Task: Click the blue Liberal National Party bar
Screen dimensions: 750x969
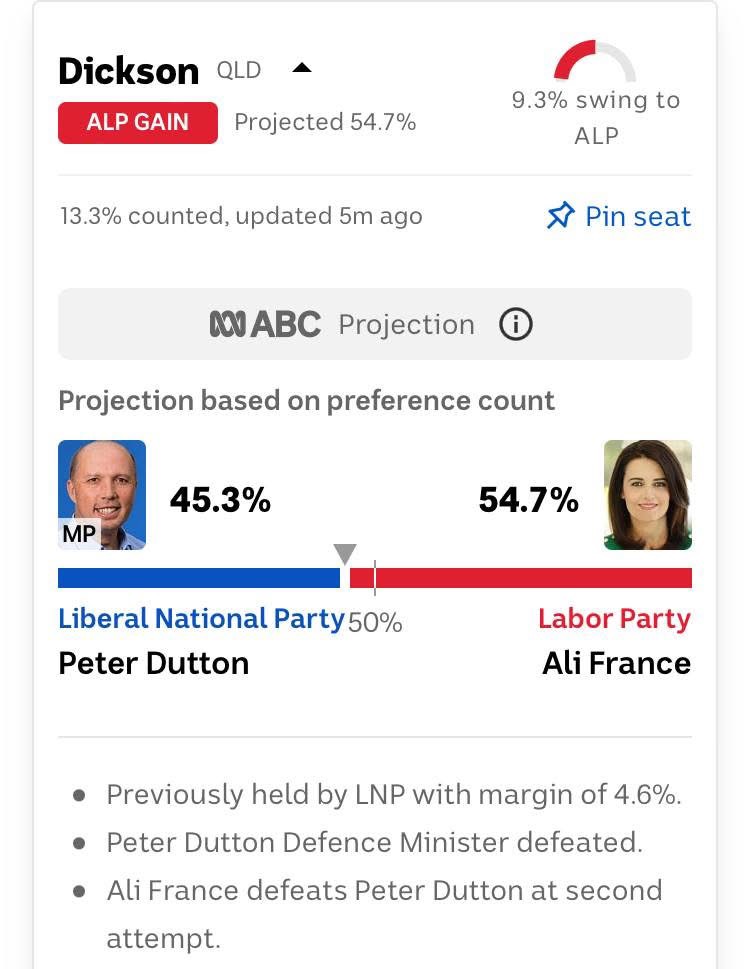Action: pyautogui.click(x=199, y=578)
